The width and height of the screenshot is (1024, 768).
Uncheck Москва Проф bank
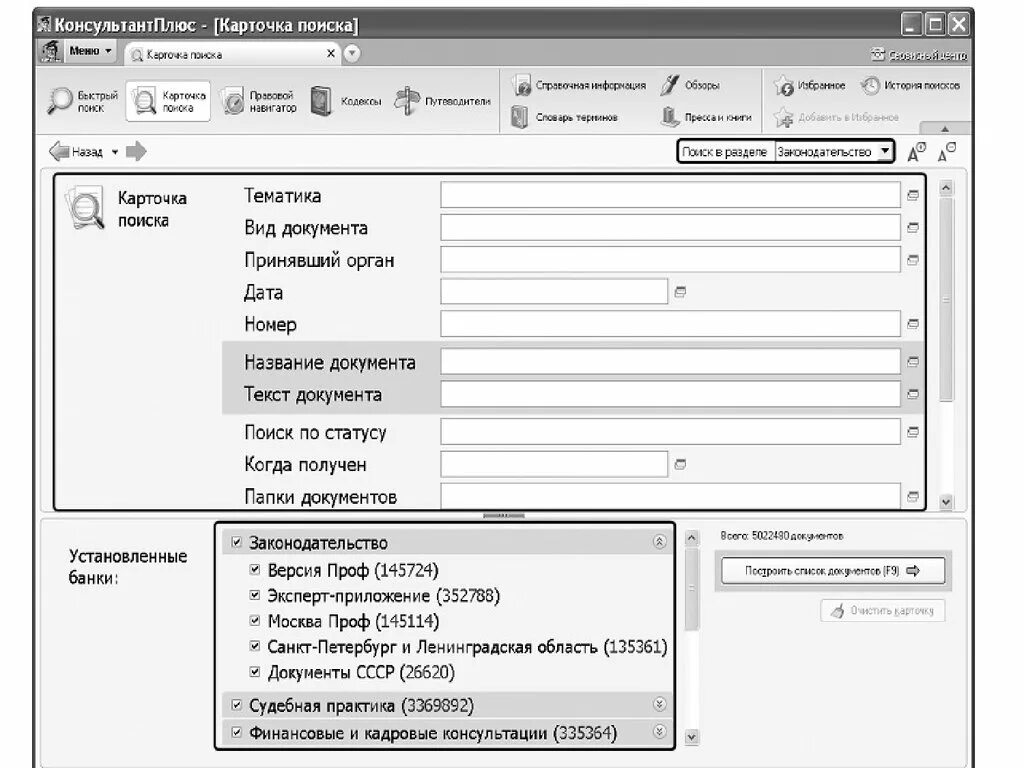255,620
